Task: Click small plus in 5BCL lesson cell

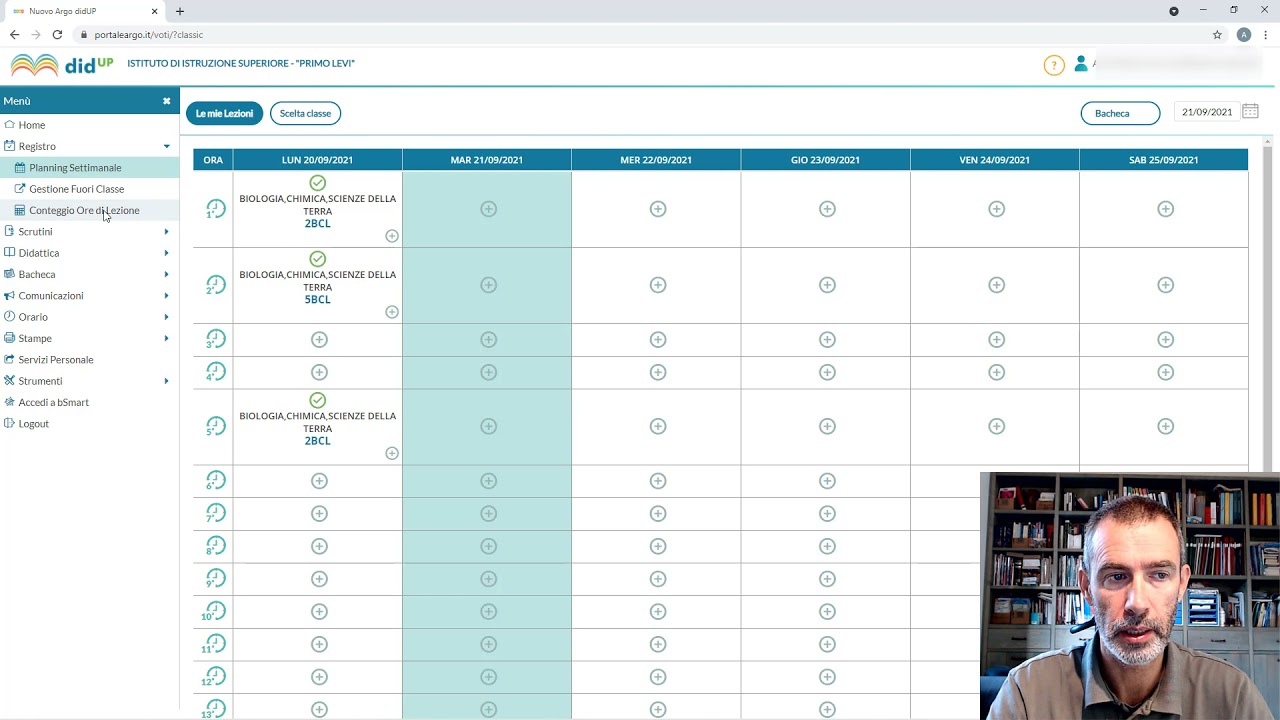Action: [392, 312]
